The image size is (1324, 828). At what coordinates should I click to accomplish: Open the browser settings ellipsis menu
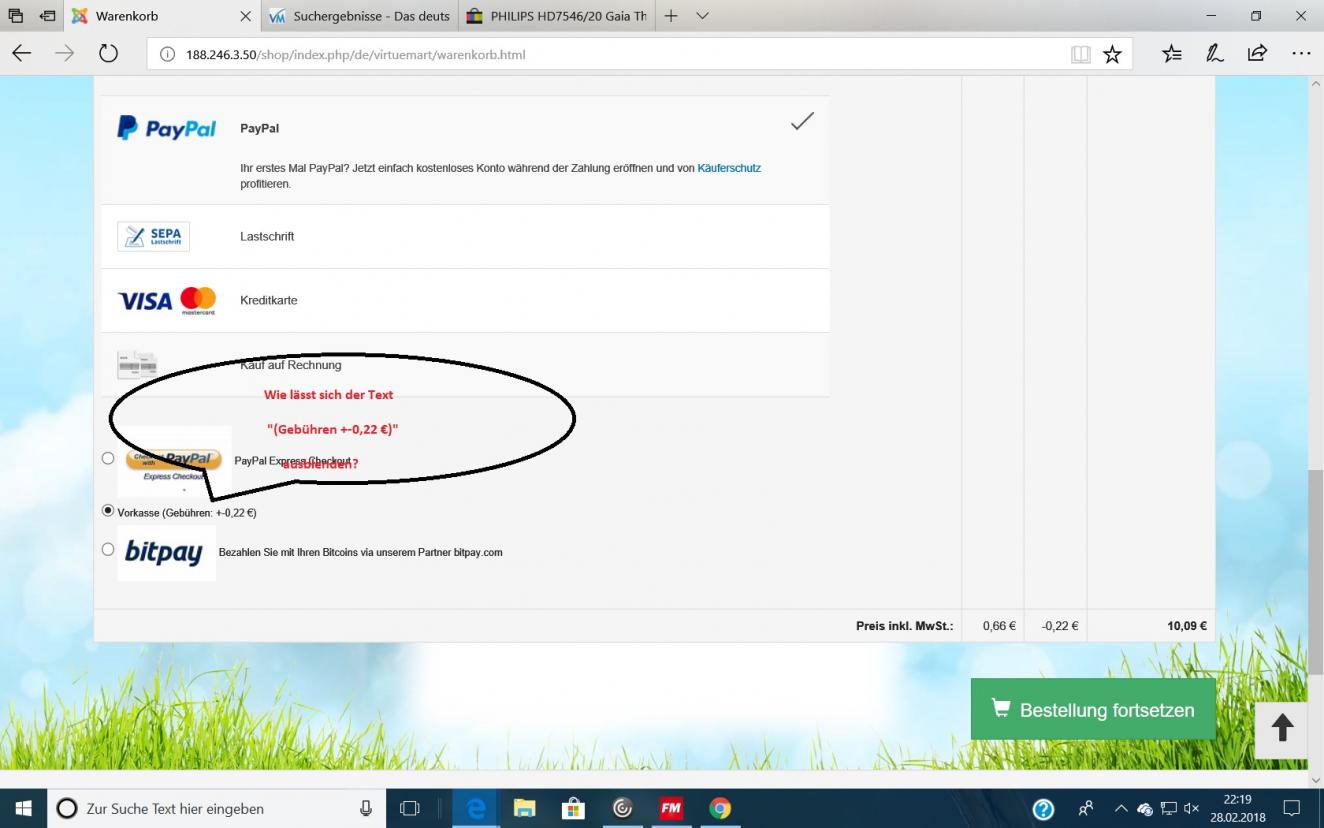[1300, 54]
